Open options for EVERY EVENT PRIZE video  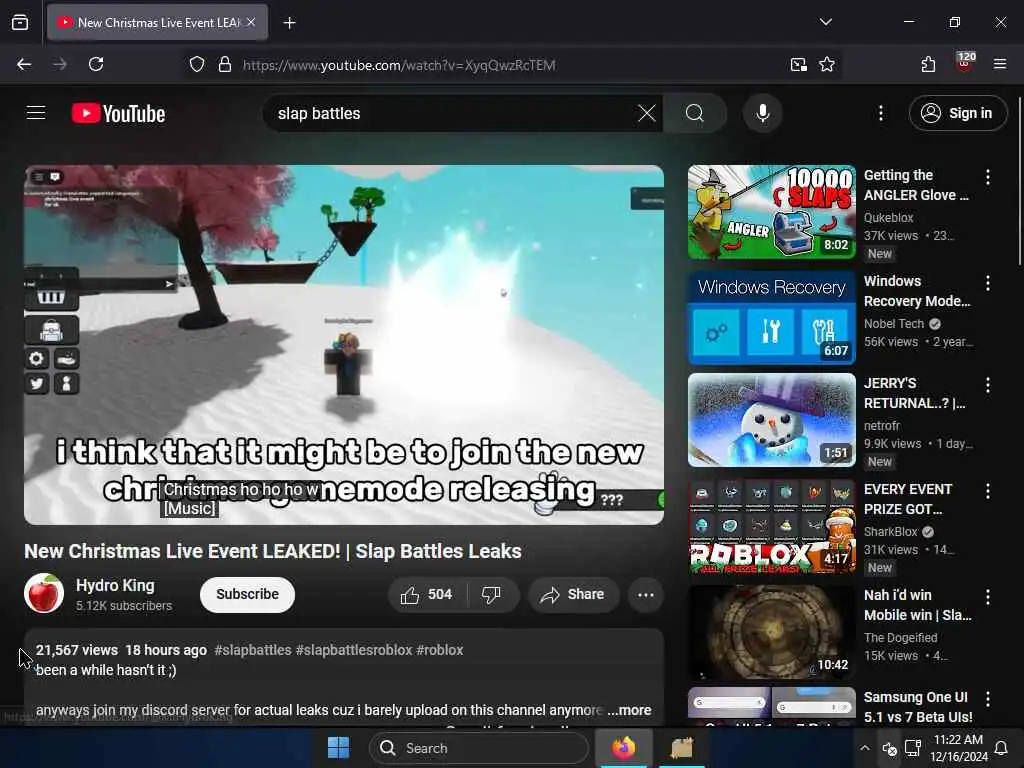987,491
